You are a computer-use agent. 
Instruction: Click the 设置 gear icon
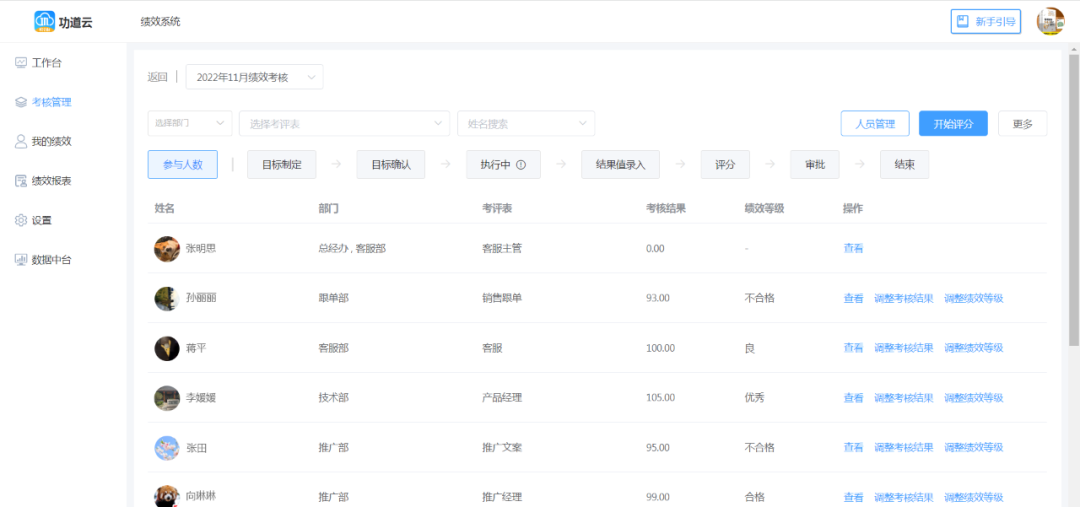[x=21, y=220]
